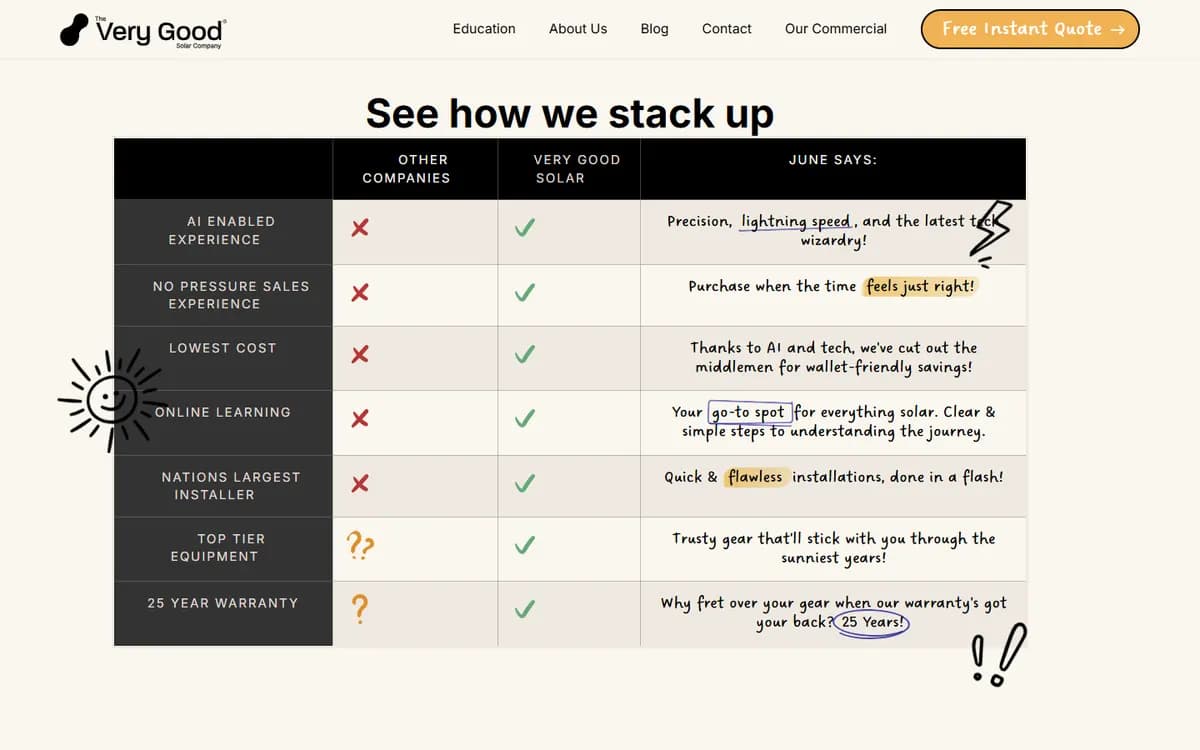Click the red X in the No Pressure Sales row

[x=360, y=292]
